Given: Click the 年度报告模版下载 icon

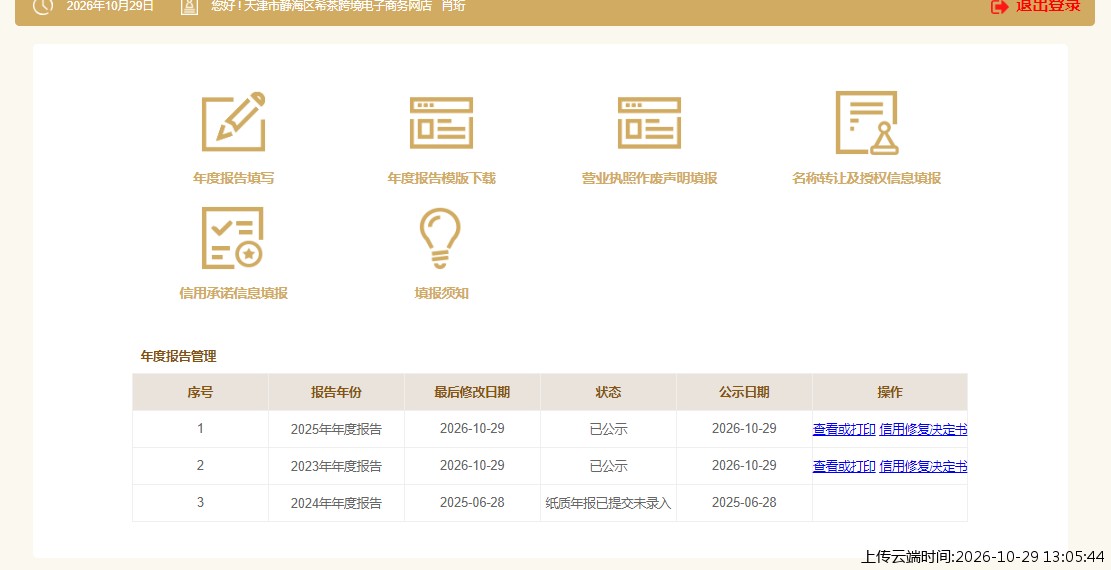Looking at the screenshot, I should coord(441,123).
